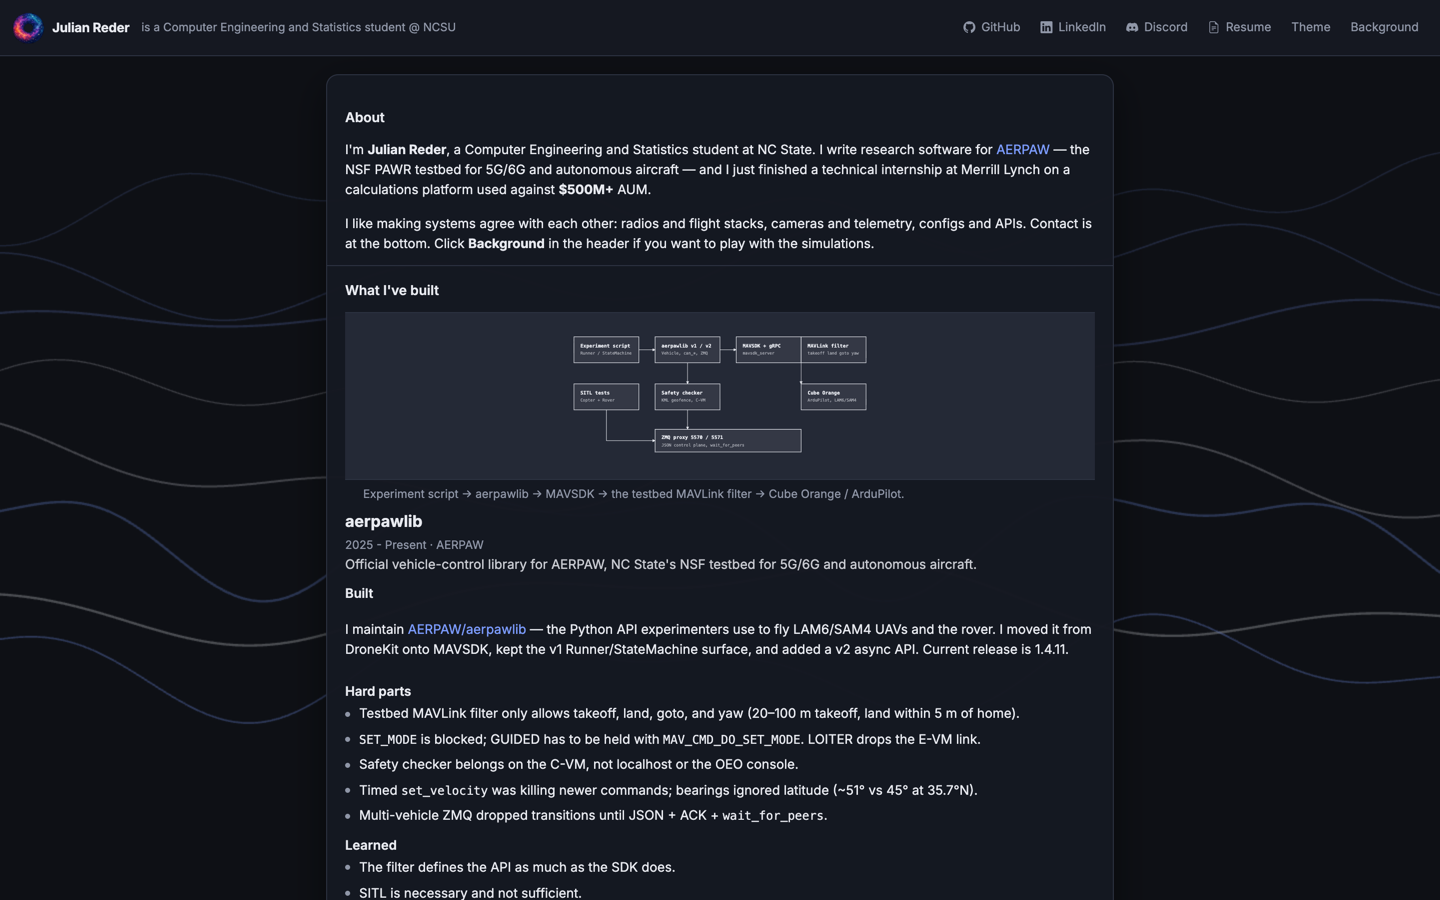
Task: Click the bullet "The filter defines the API"
Action: [x=517, y=868]
